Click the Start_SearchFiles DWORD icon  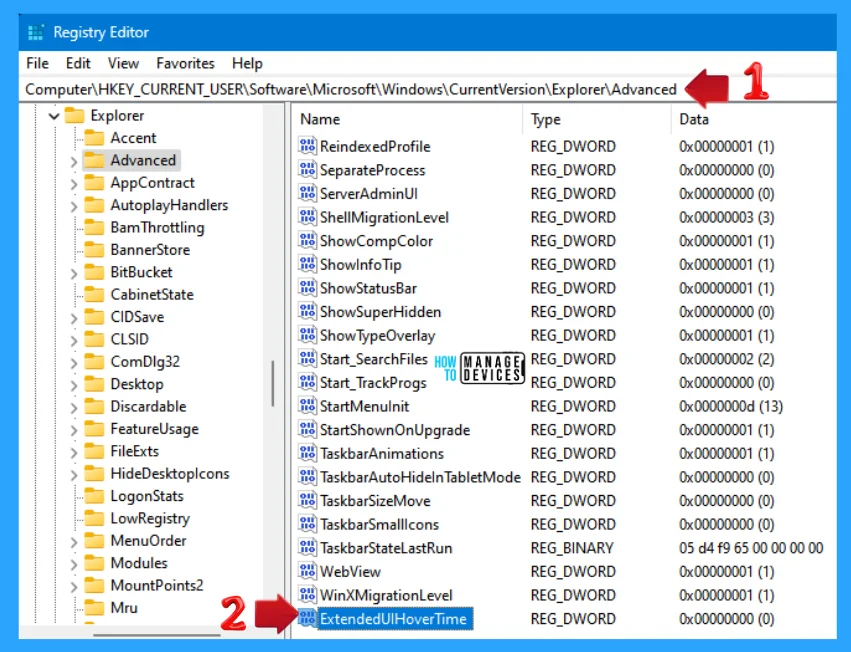tap(307, 359)
